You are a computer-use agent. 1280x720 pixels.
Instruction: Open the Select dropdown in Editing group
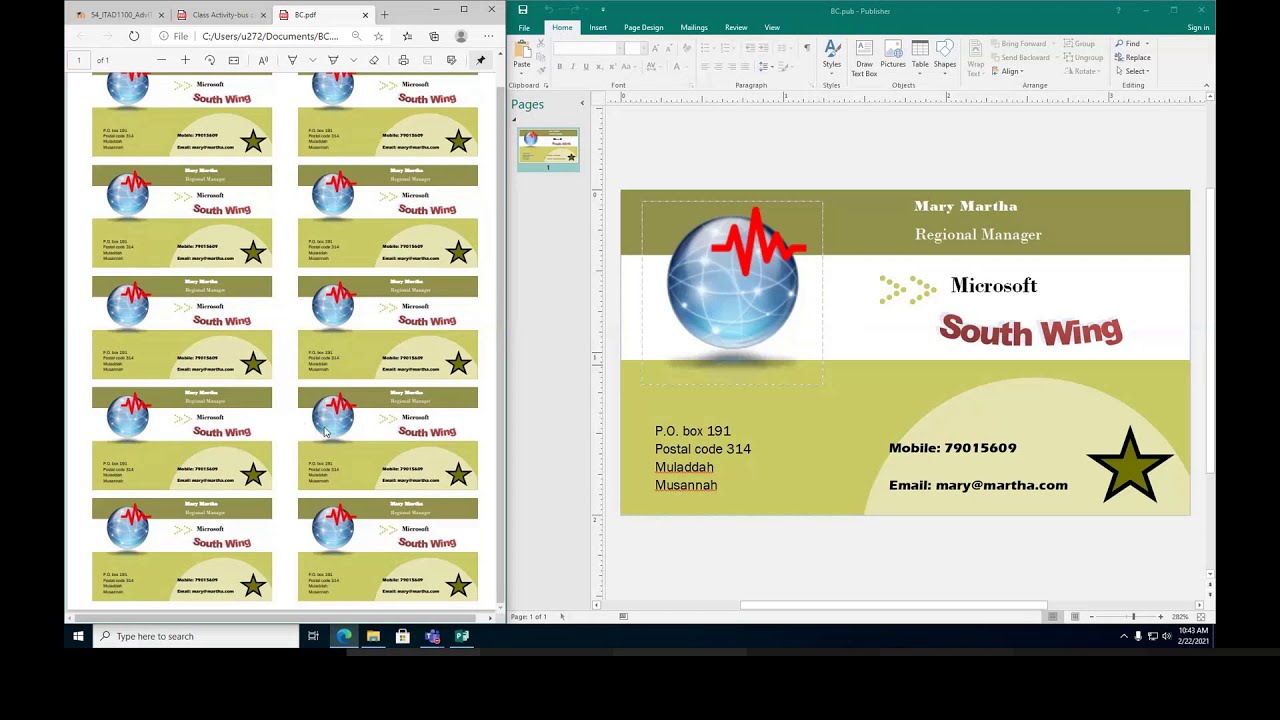[1133, 71]
